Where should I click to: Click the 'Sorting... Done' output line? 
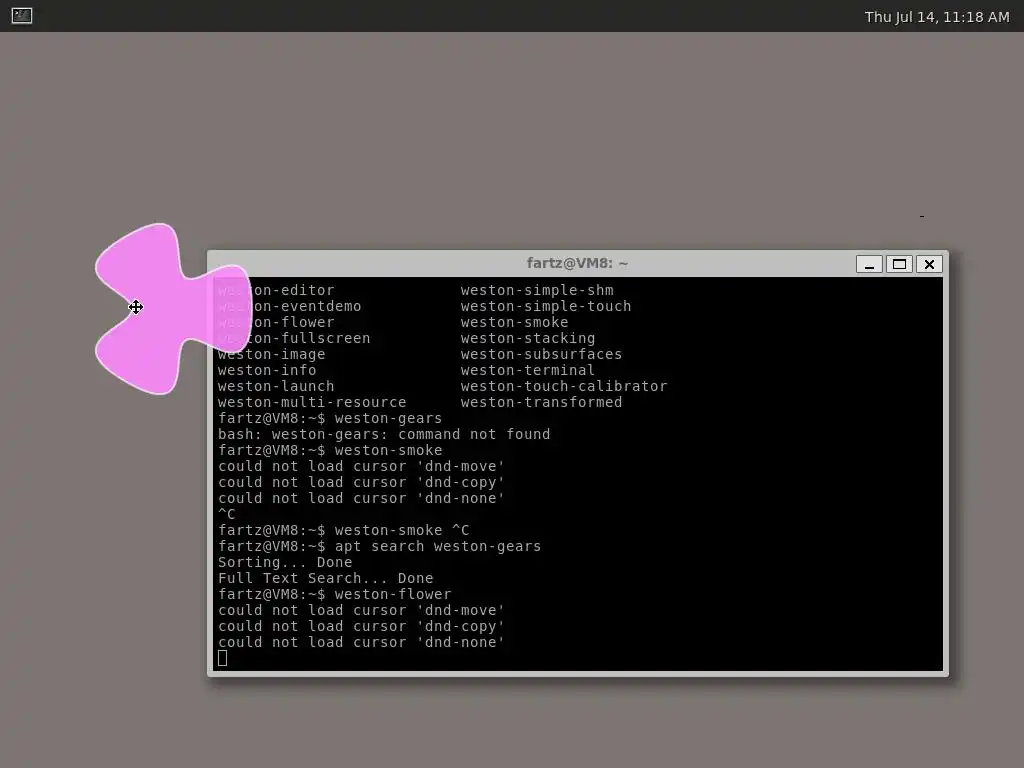(285, 562)
